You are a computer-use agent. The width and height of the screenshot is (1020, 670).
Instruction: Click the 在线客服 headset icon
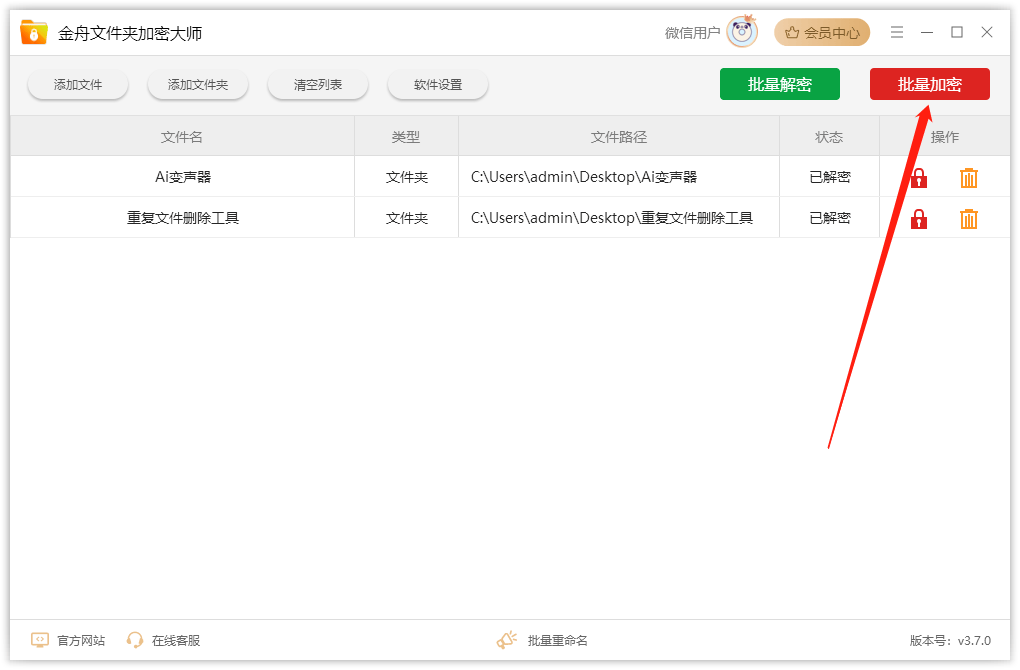click(135, 640)
